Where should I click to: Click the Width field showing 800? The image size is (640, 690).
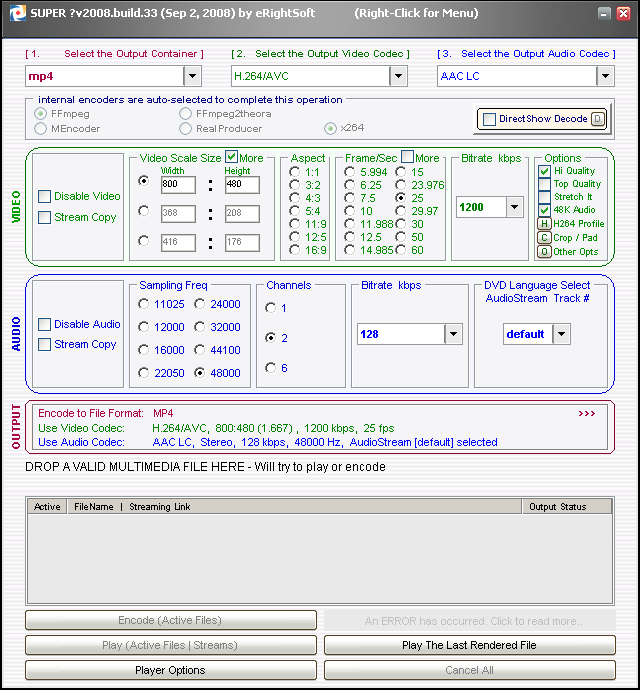pyautogui.click(x=178, y=185)
